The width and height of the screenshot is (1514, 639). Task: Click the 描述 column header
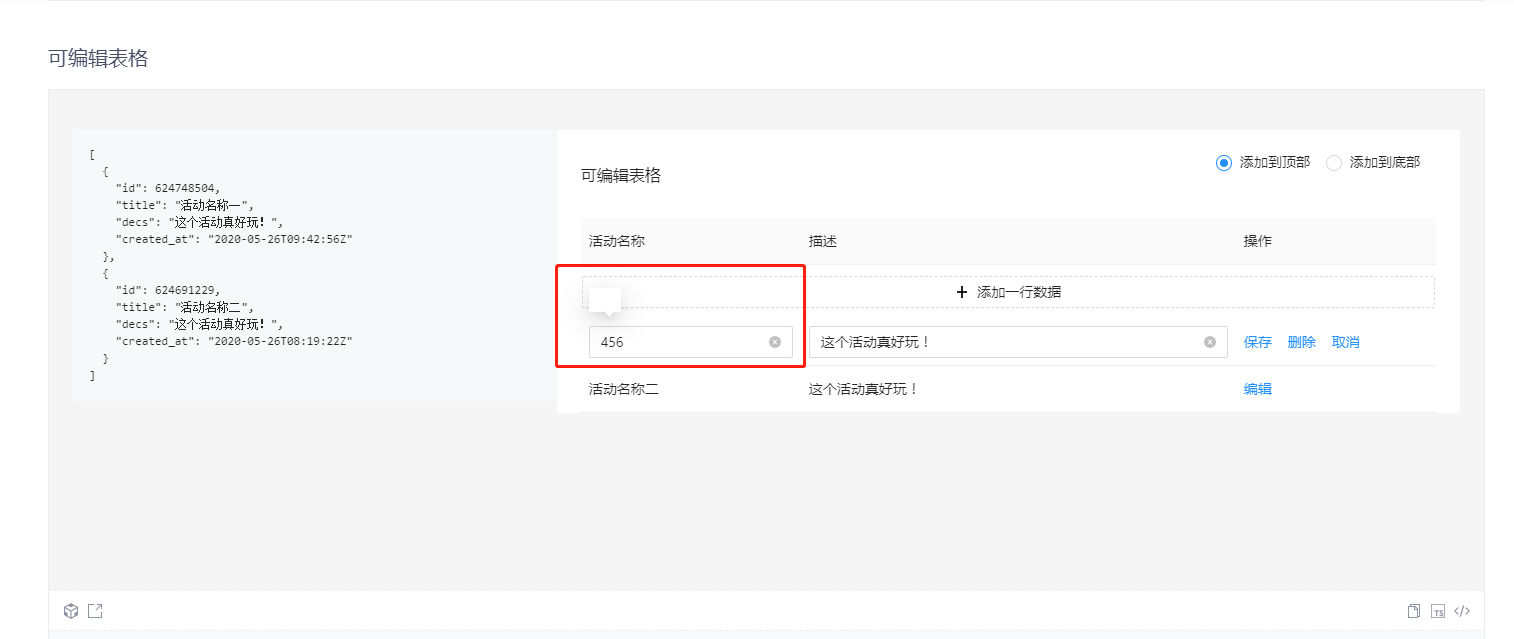[x=822, y=242]
